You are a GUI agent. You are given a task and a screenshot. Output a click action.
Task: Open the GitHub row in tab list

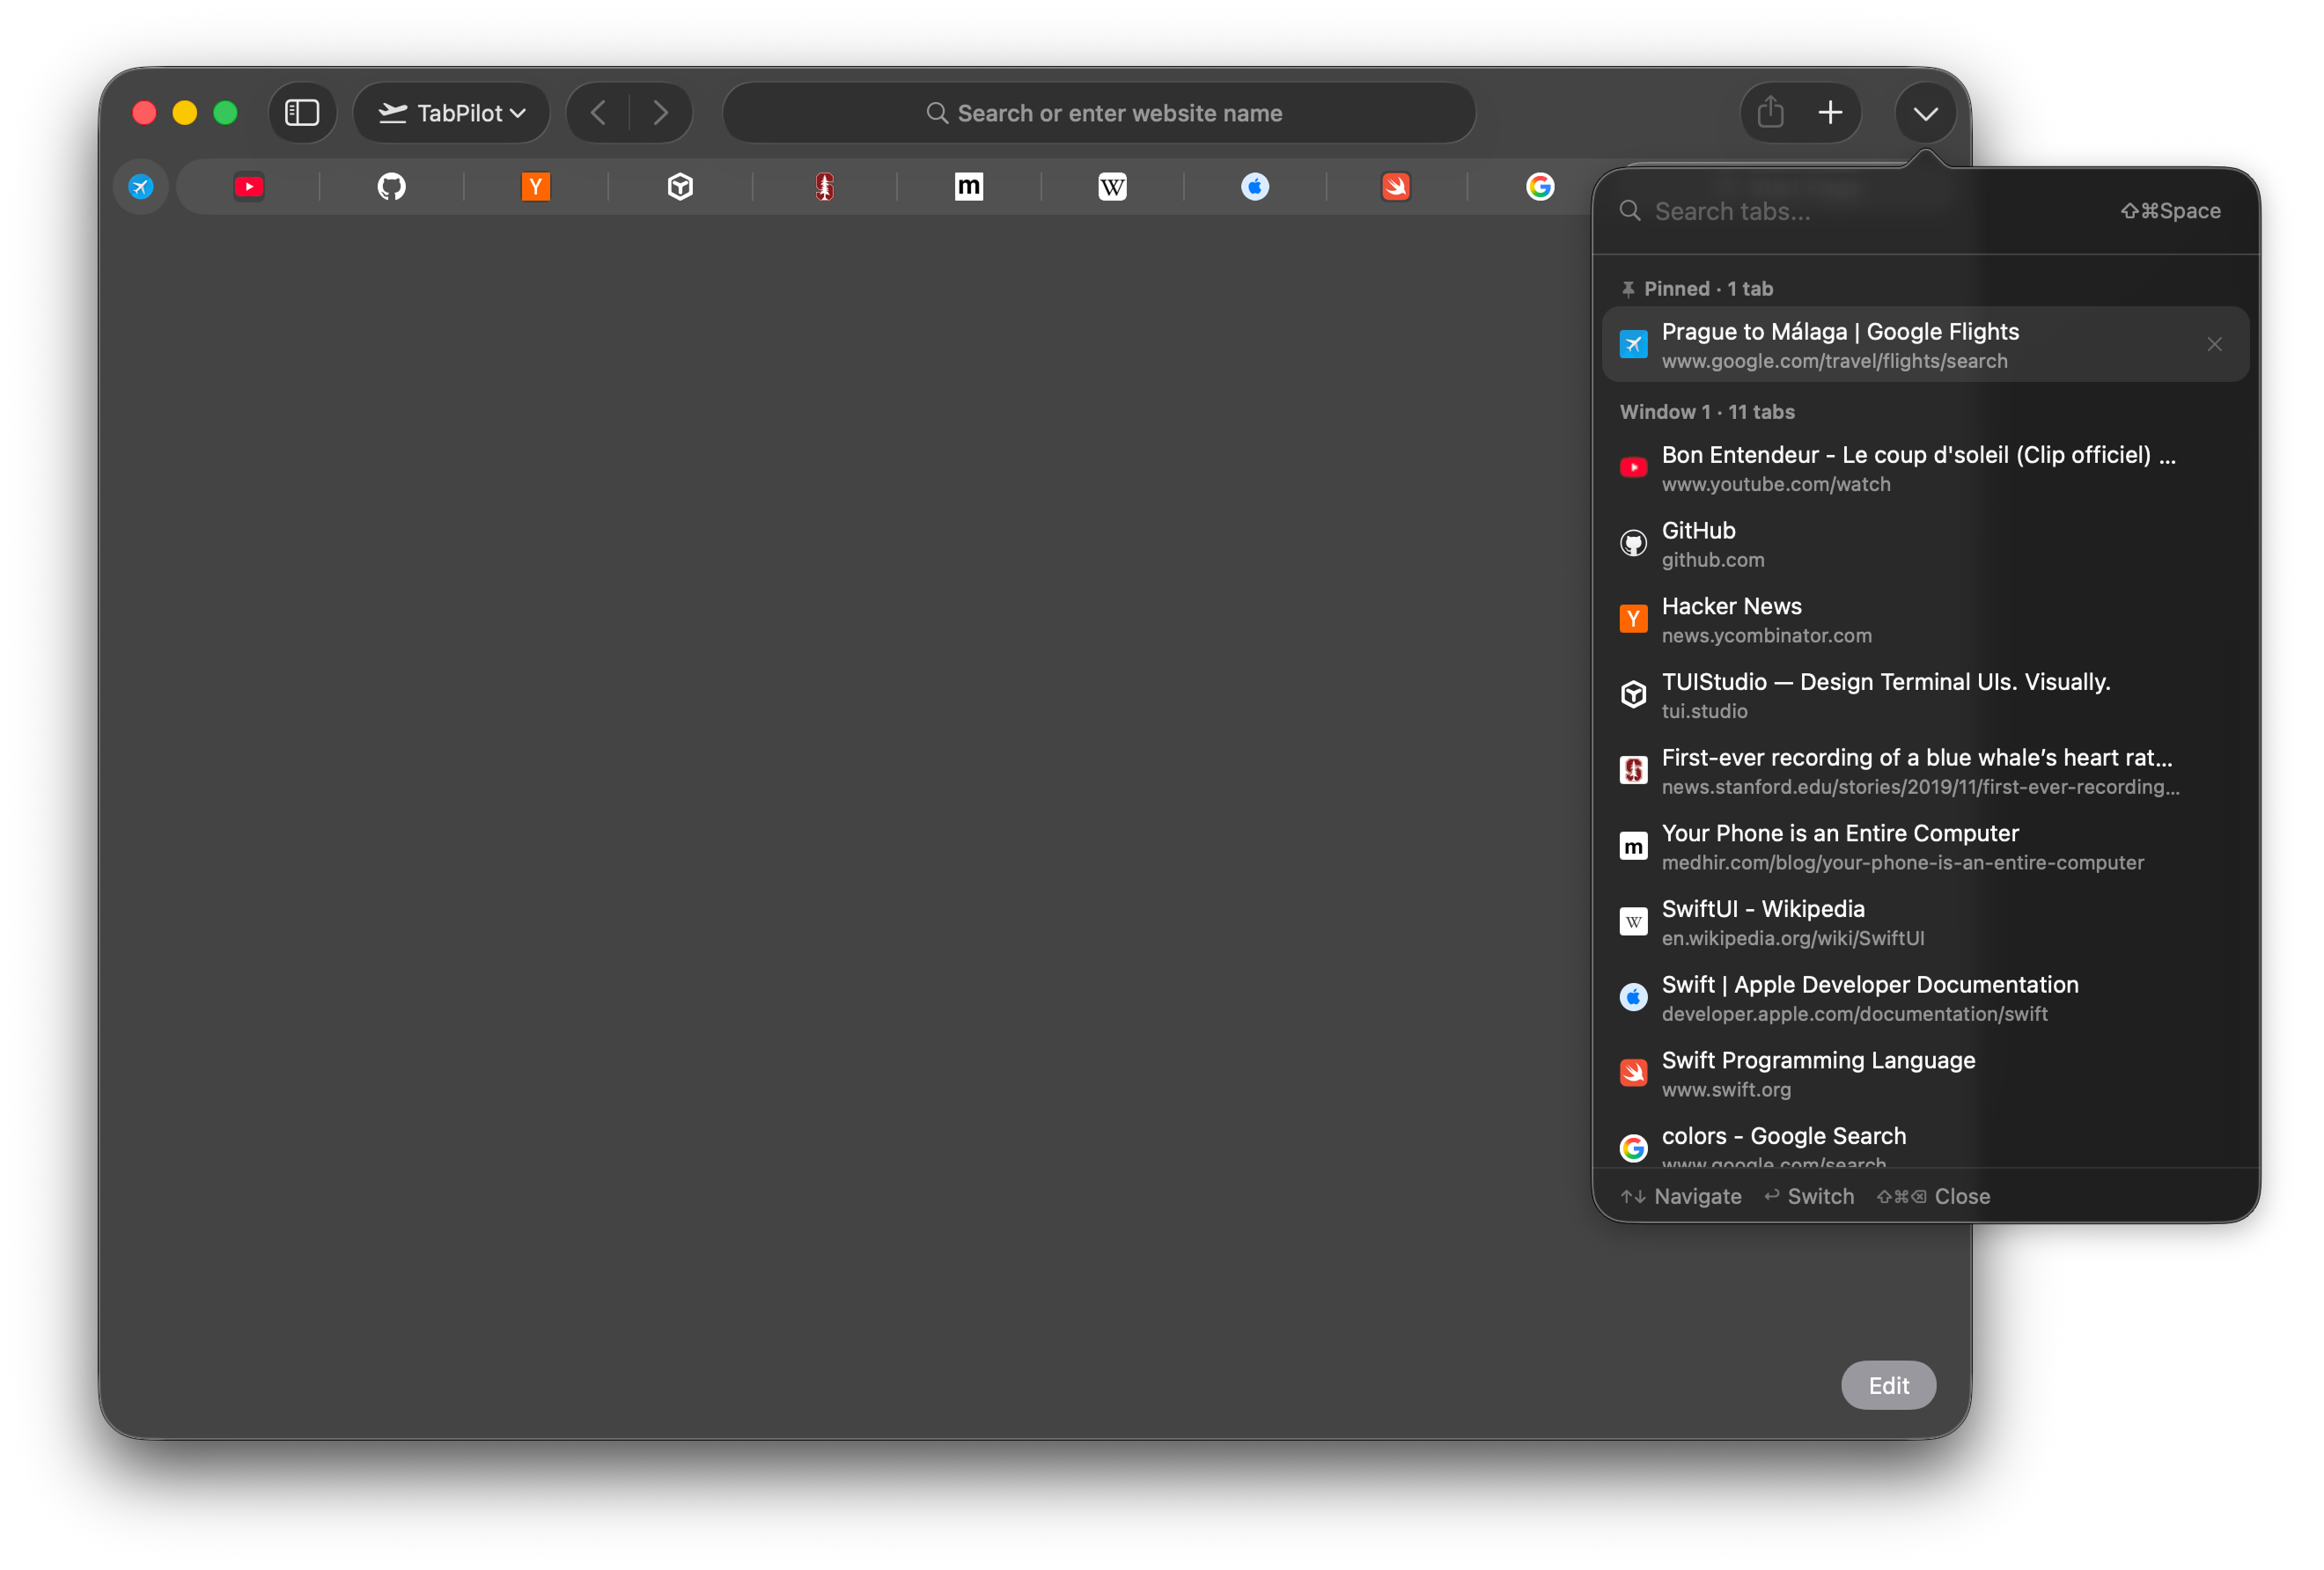[1925, 543]
